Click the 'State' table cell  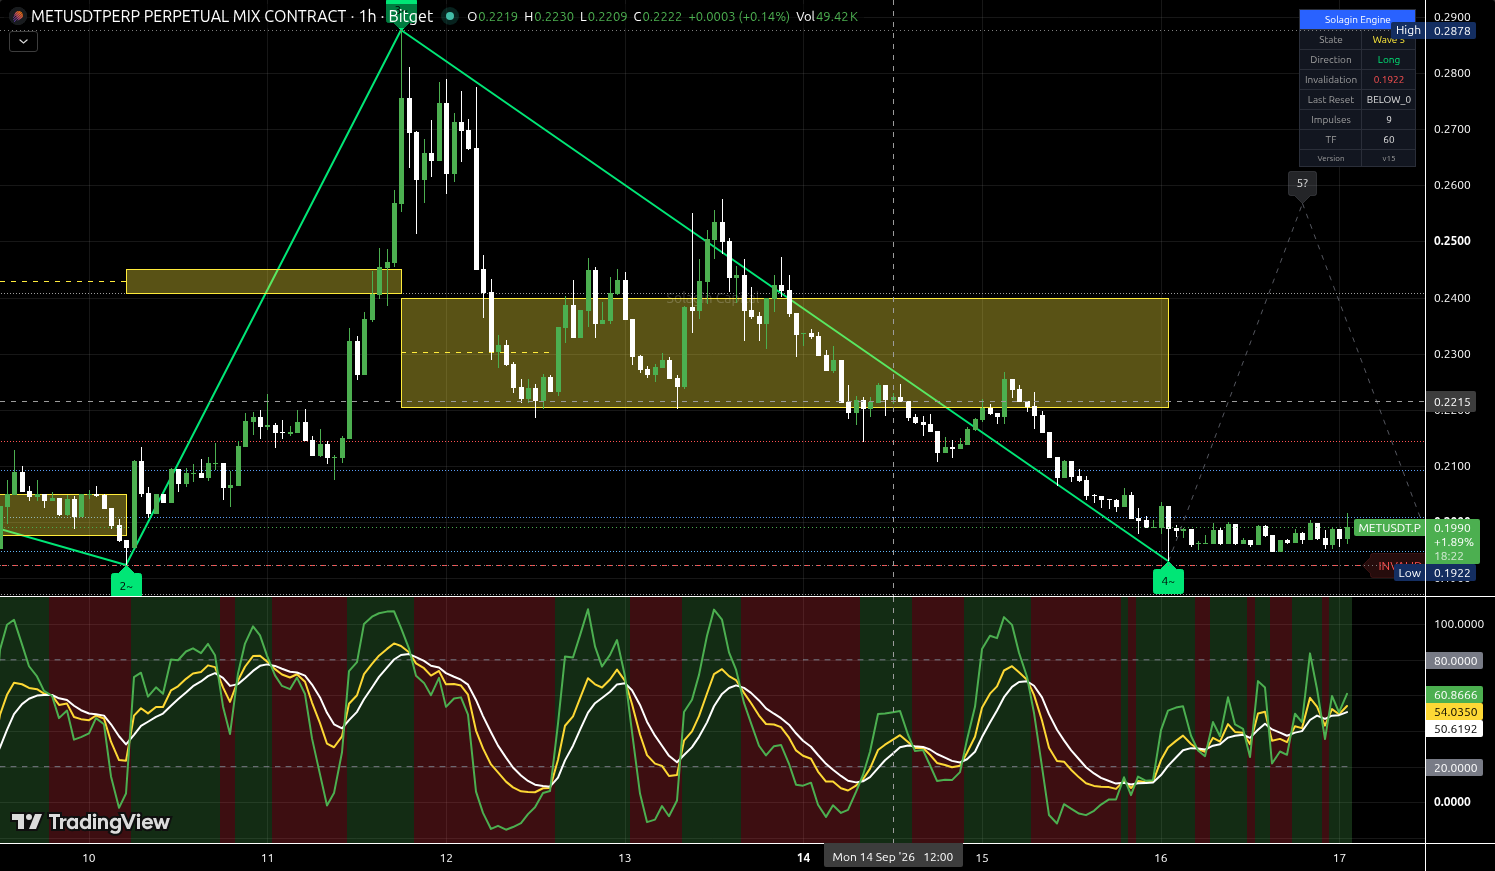[x=1331, y=40]
